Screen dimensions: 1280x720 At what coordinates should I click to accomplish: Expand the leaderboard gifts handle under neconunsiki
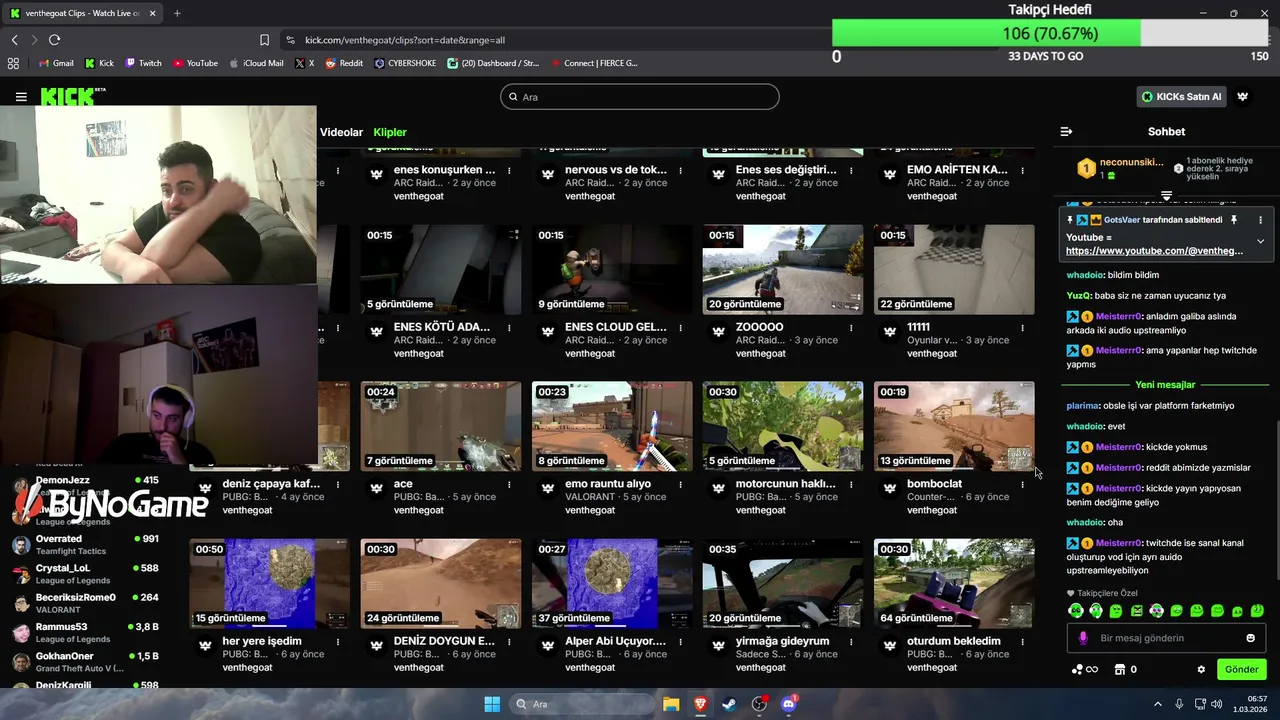(1166, 196)
